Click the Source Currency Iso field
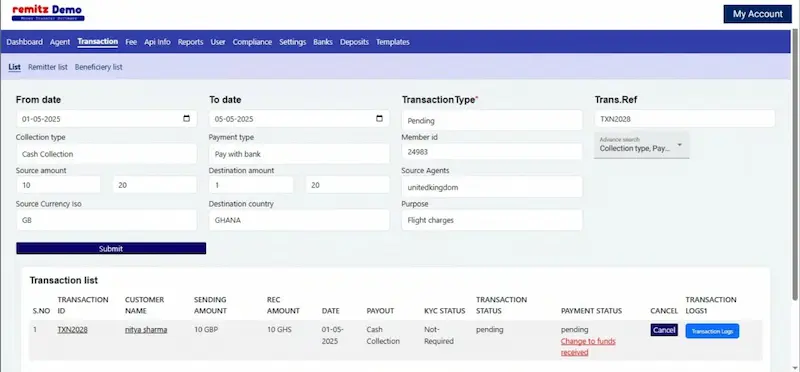The width and height of the screenshot is (800, 372). (107, 220)
